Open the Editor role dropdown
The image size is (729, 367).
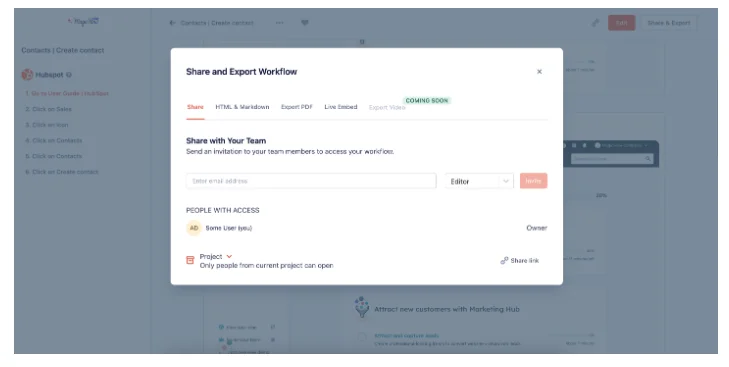479,181
